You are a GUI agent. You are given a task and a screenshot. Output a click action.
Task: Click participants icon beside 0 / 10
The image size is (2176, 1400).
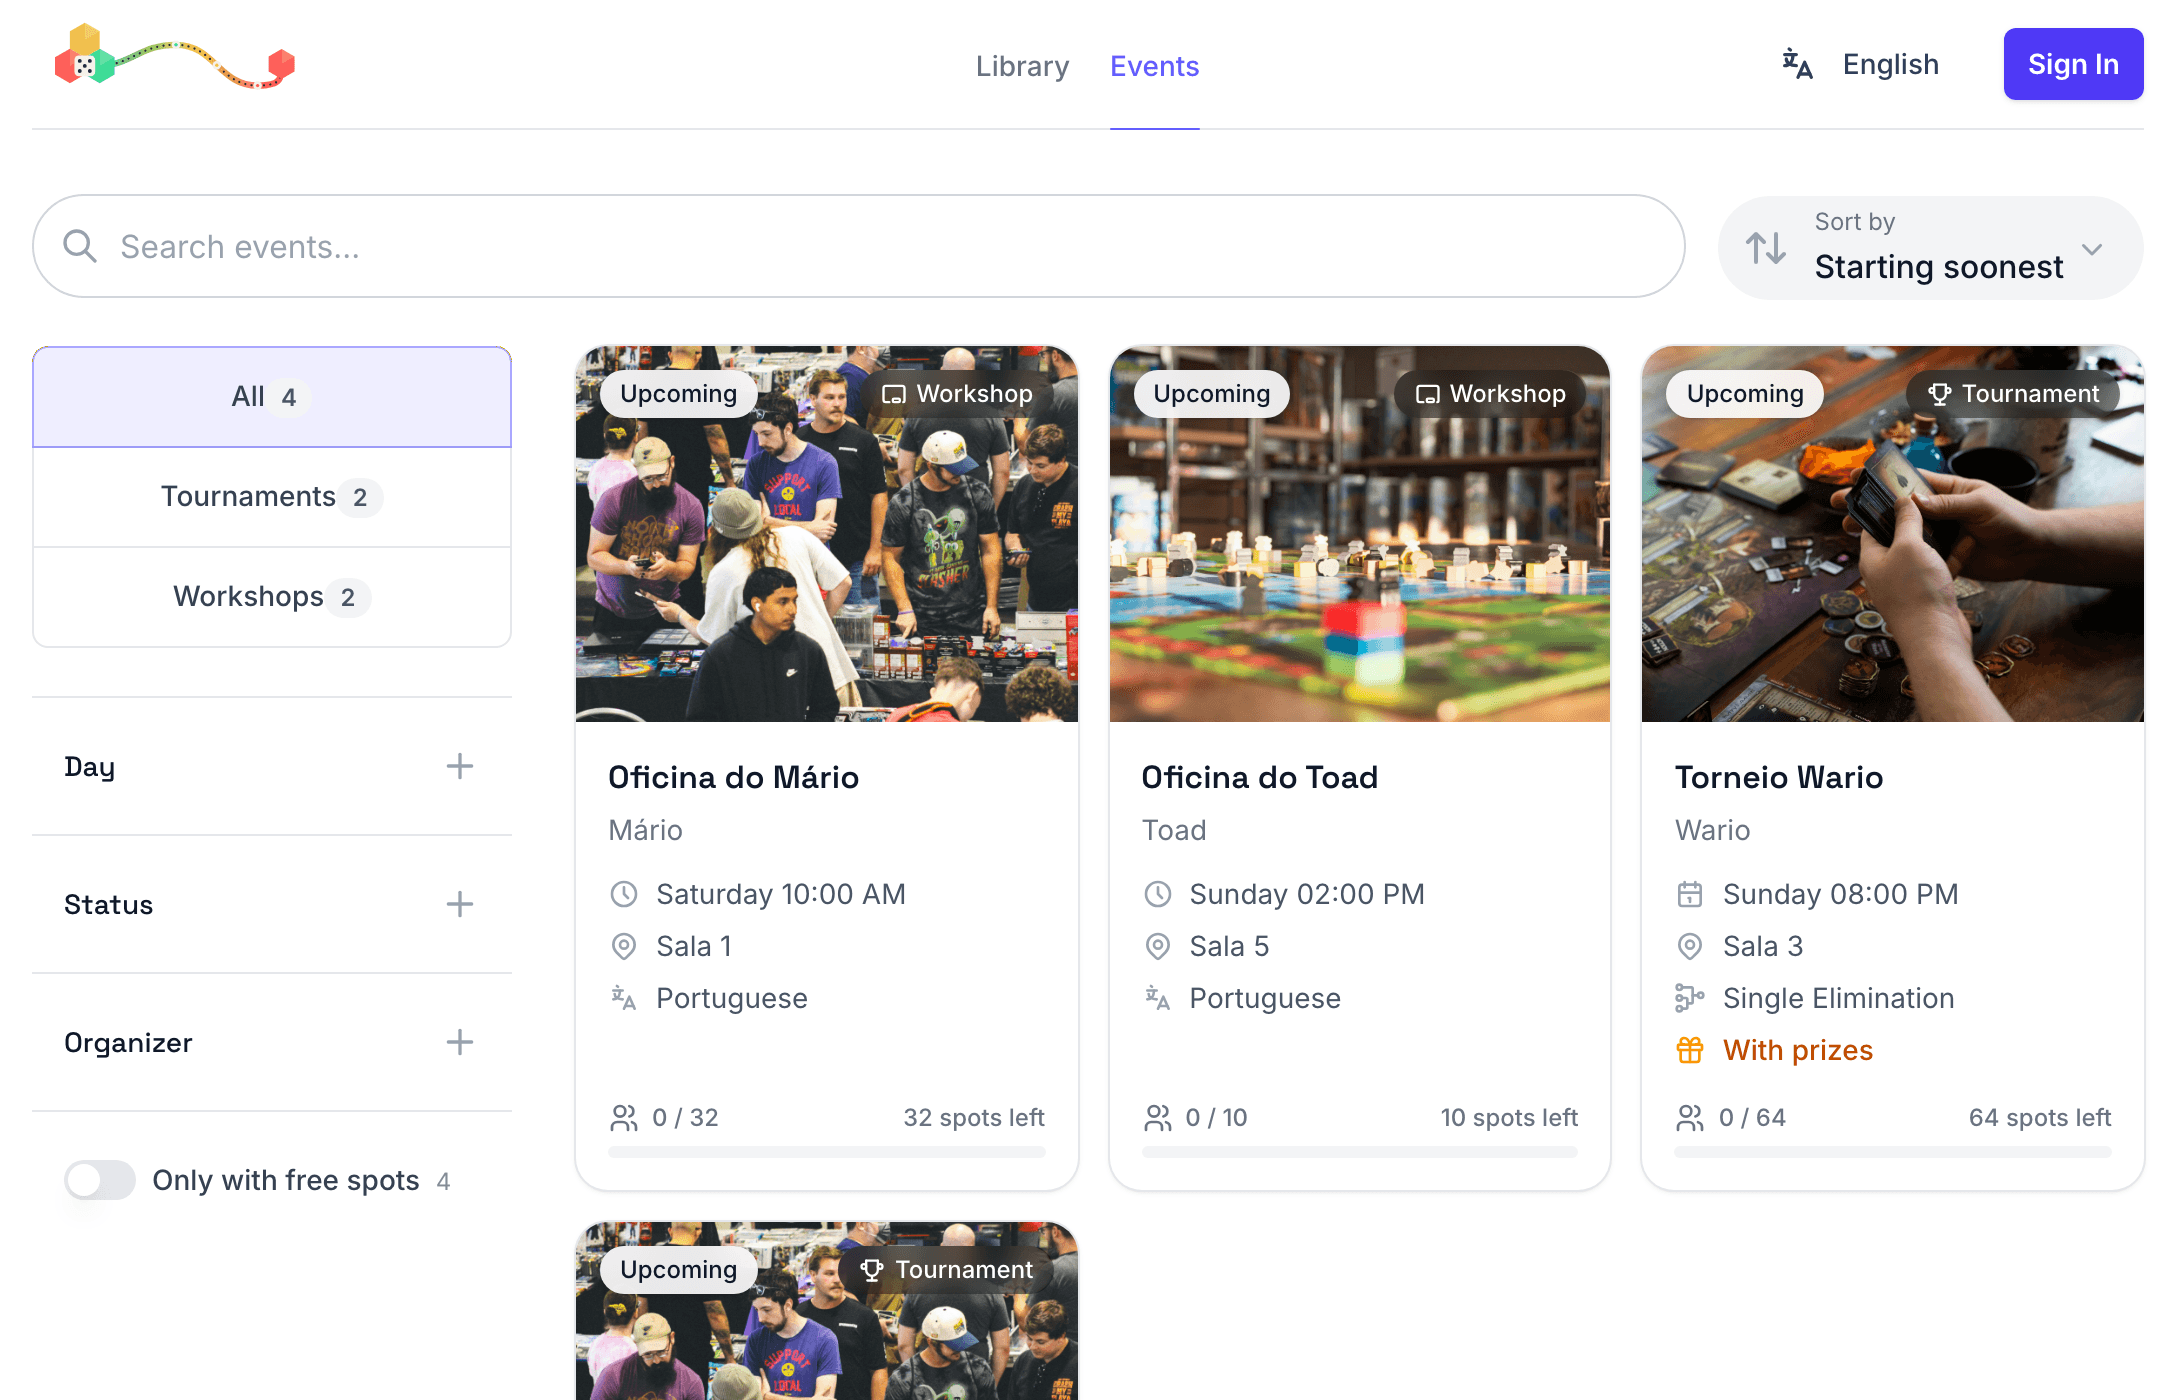point(1158,1118)
